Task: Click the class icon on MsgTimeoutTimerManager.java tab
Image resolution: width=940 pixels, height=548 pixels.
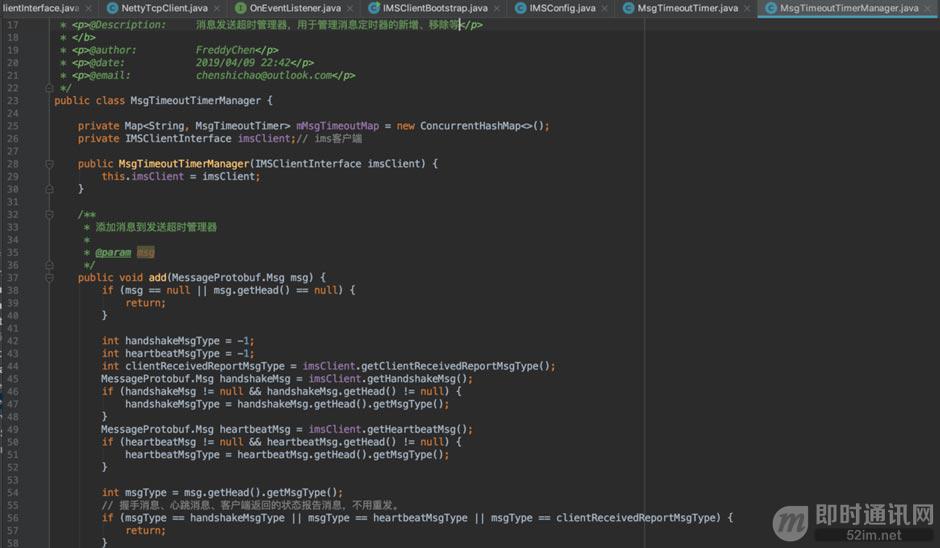Action: [x=771, y=8]
